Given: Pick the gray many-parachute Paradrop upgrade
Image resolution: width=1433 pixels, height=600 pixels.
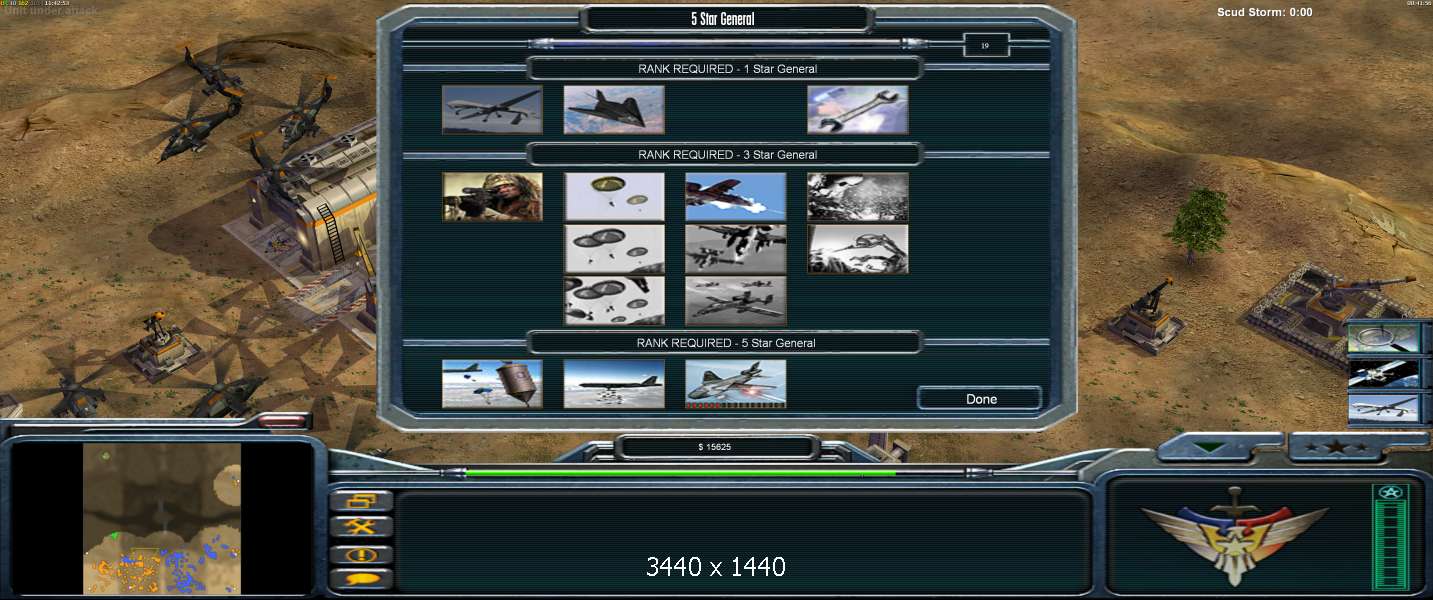Looking at the screenshot, I should pyautogui.click(x=614, y=301).
